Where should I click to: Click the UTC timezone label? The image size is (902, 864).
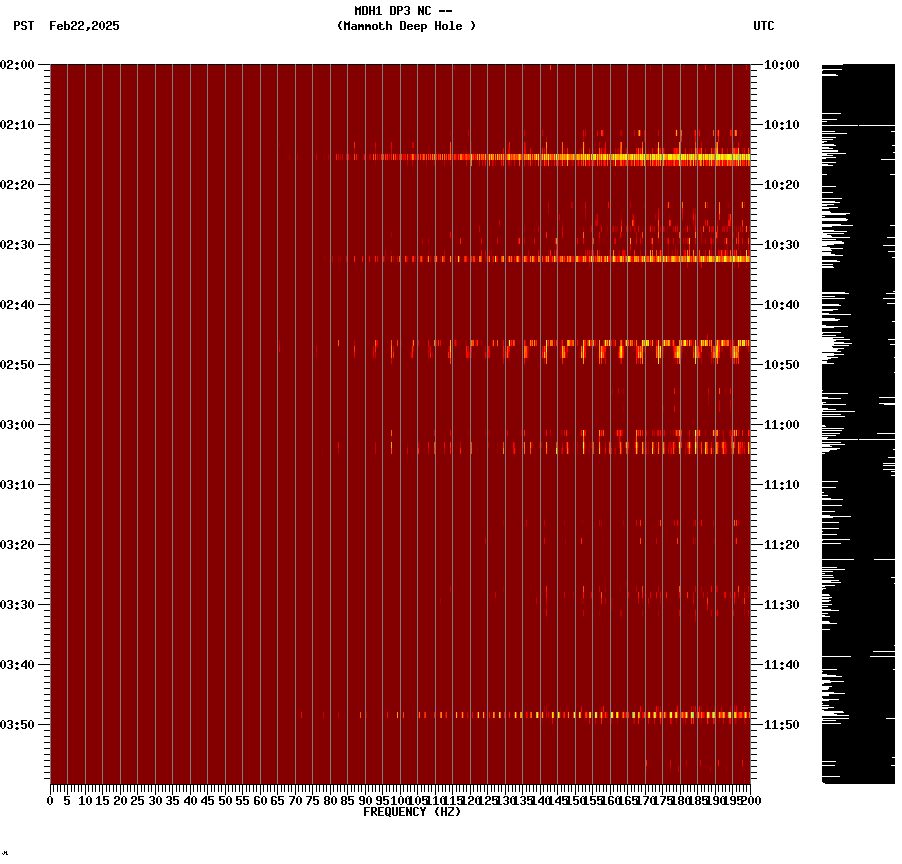click(764, 27)
